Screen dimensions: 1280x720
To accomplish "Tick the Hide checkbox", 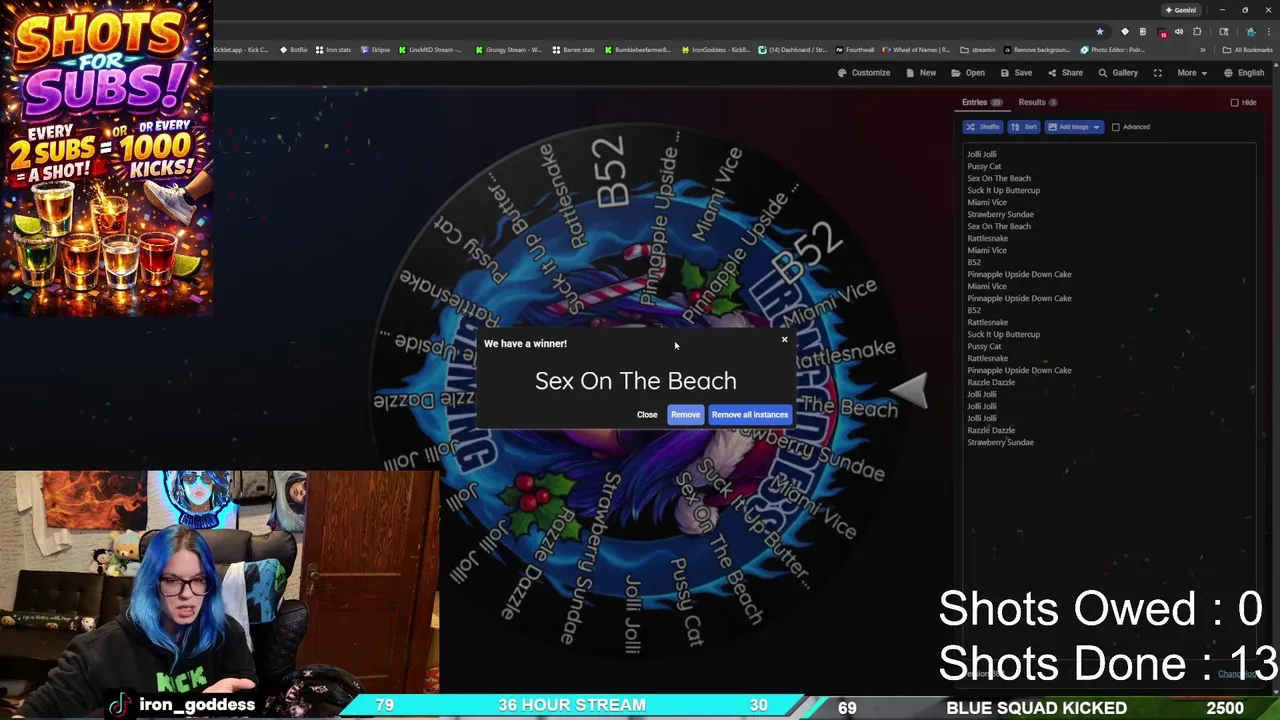I will [1235, 103].
